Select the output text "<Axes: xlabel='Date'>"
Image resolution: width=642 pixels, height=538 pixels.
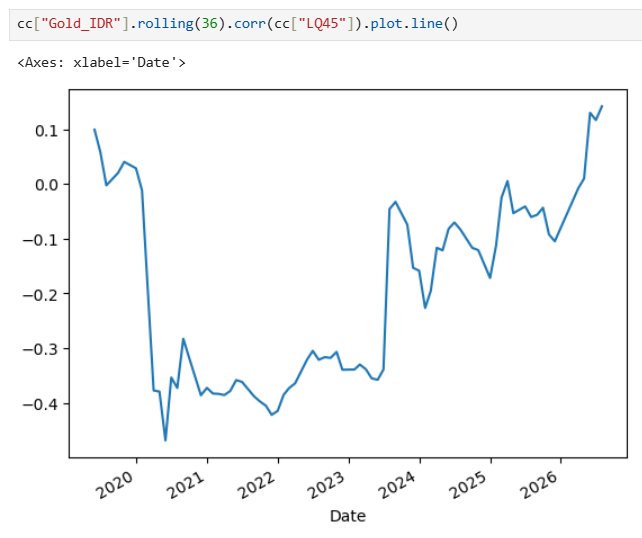click(x=102, y=63)
